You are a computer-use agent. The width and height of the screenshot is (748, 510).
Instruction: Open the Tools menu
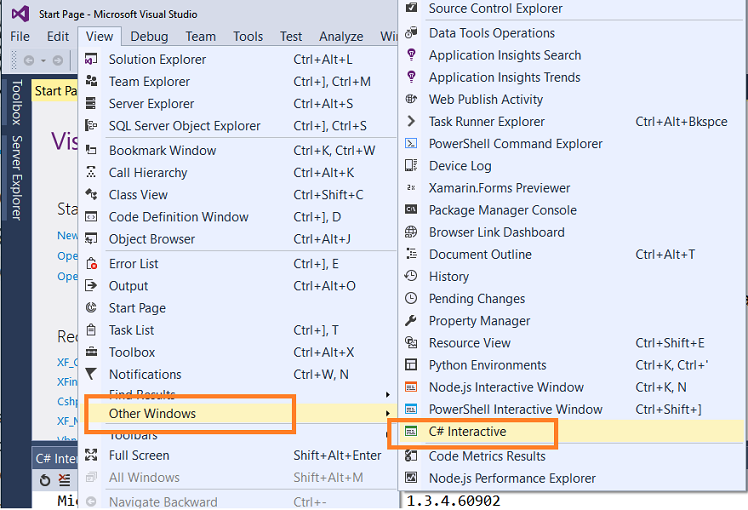coord(248,36)
